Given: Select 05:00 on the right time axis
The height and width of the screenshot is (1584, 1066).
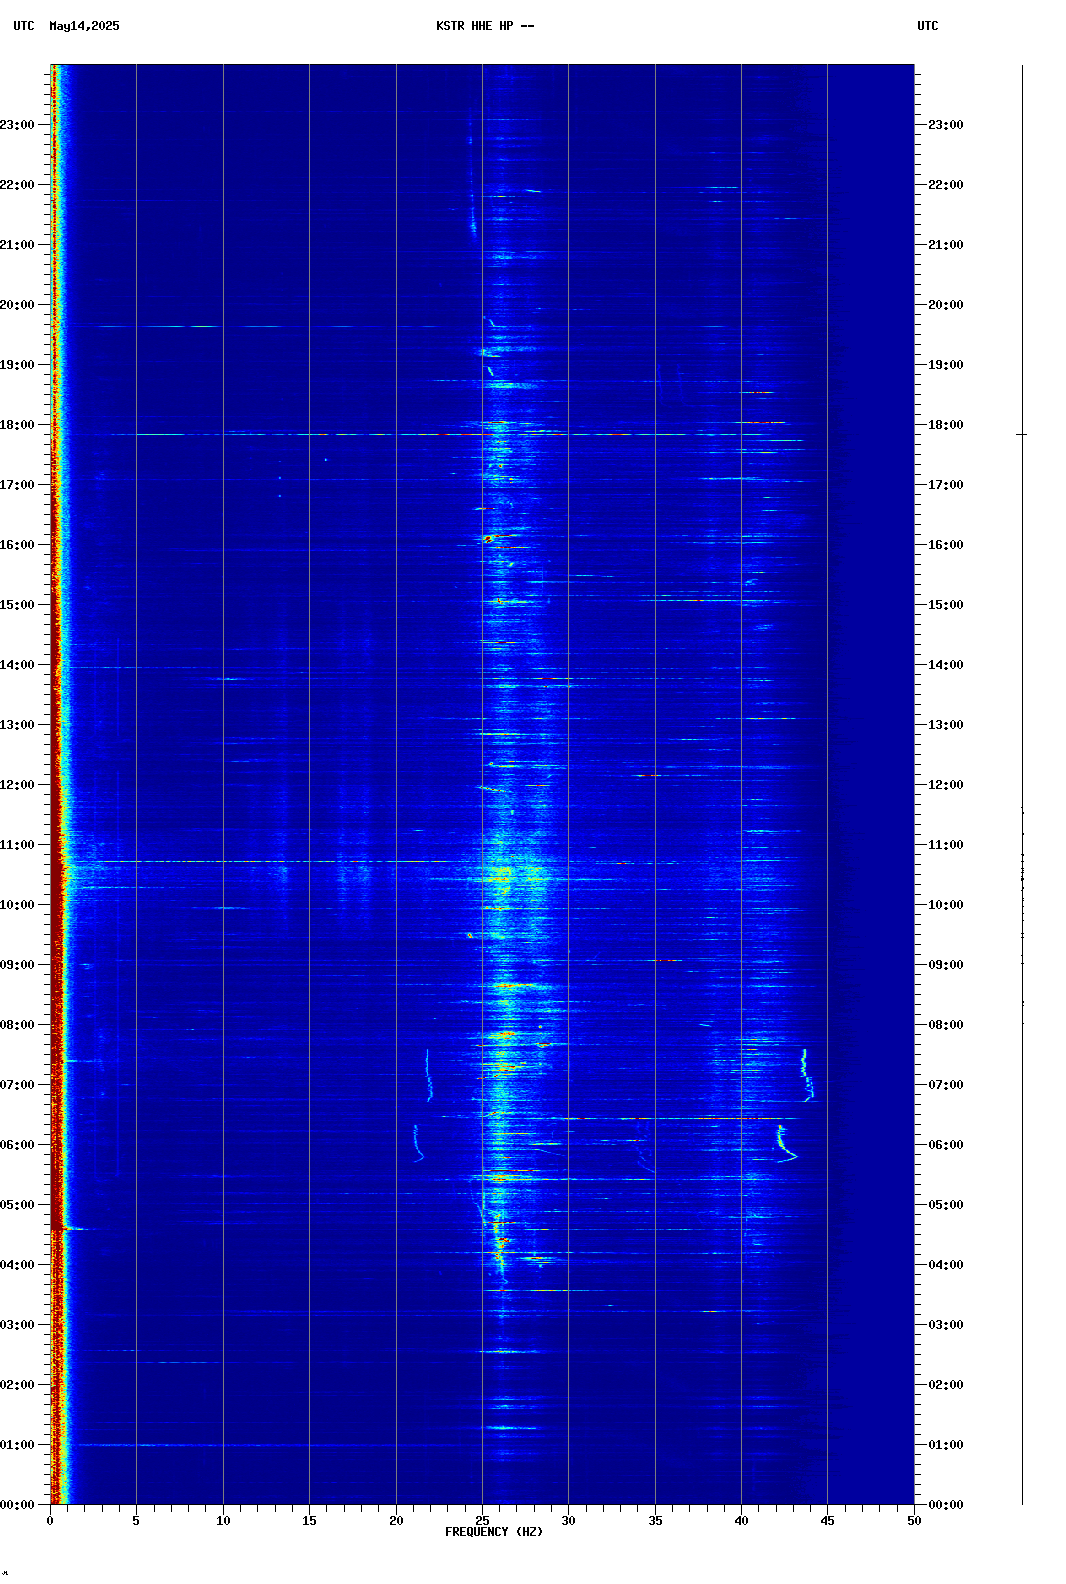Looking at the screenshot, I should click(946, 1205).
